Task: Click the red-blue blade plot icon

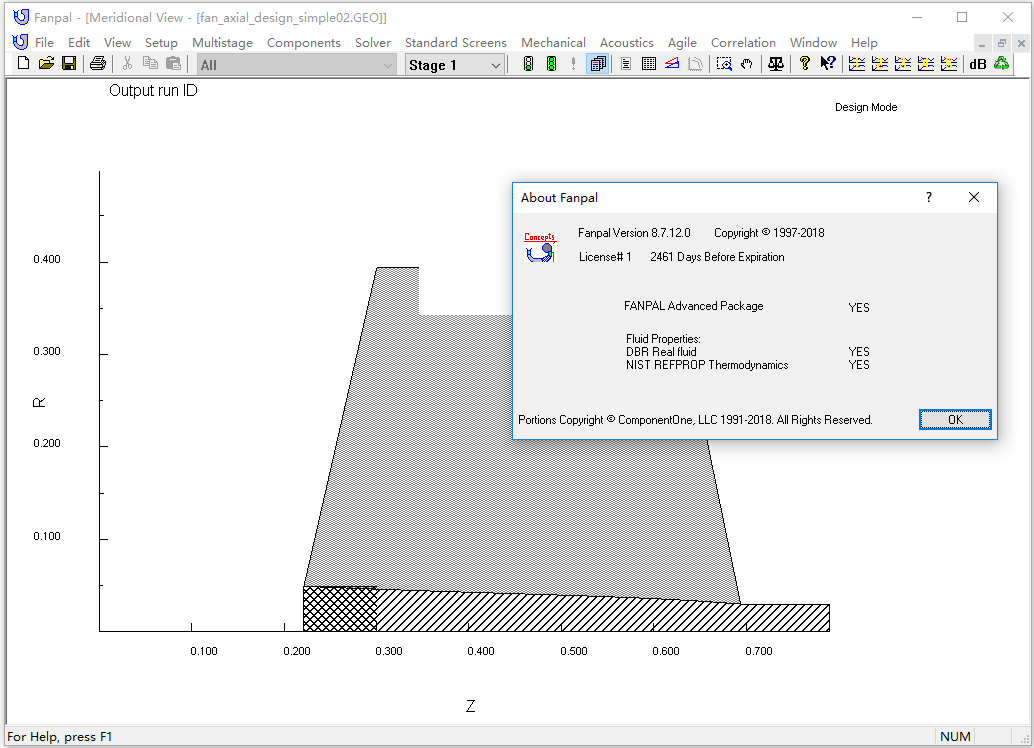Action: coord(672,64)
